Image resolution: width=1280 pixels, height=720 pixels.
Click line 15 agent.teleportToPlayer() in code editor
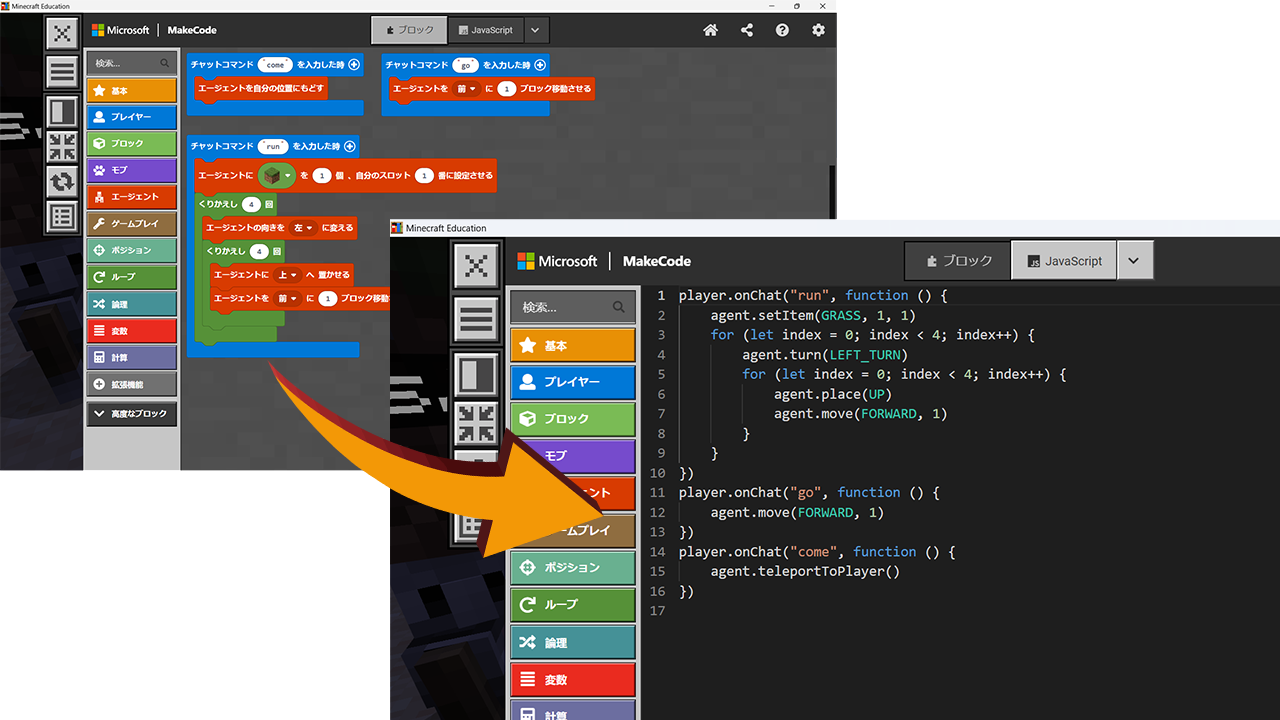point(805,571)
